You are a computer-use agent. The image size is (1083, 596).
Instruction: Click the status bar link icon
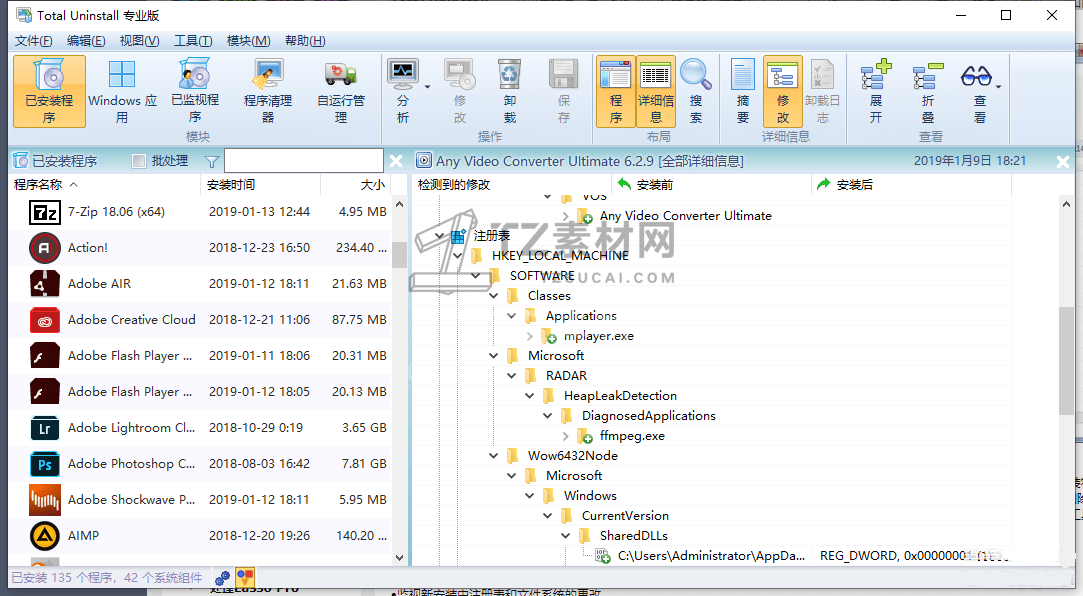(x=222, y=577)
